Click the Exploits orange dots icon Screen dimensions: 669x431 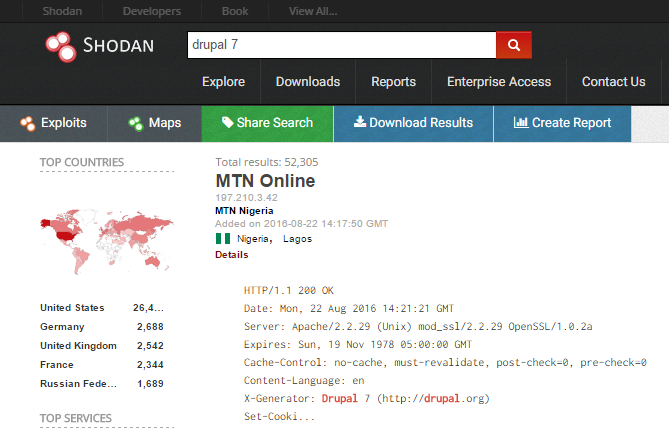(28, 123)
